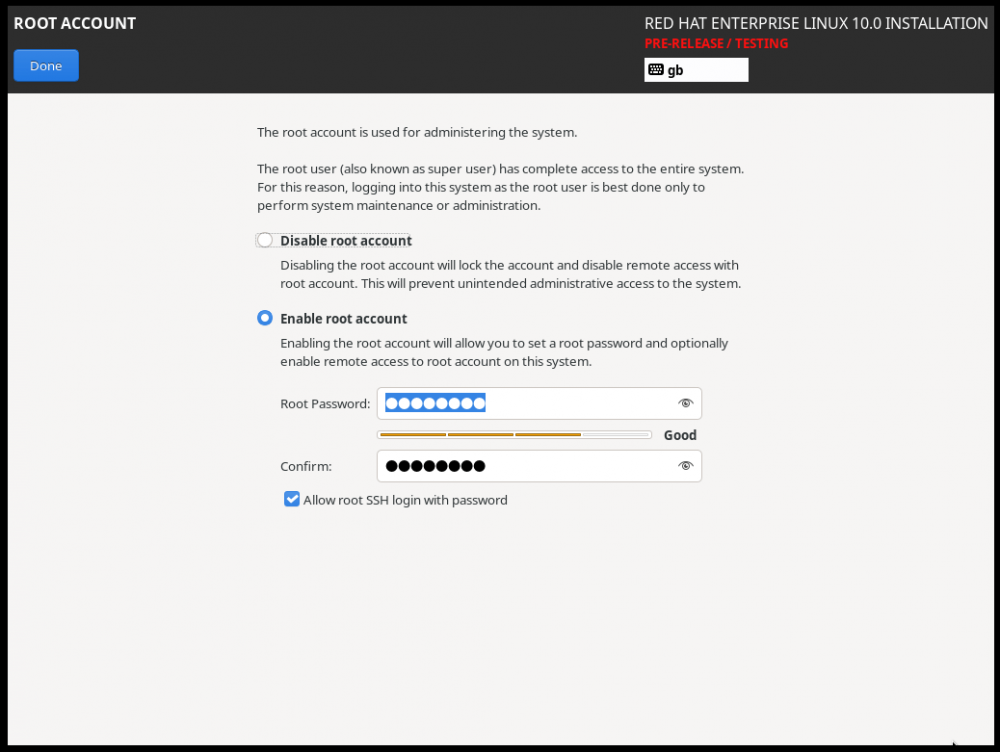Click the Allow root SSH login label
1000x752 pixels.
(x=405, y=499)
